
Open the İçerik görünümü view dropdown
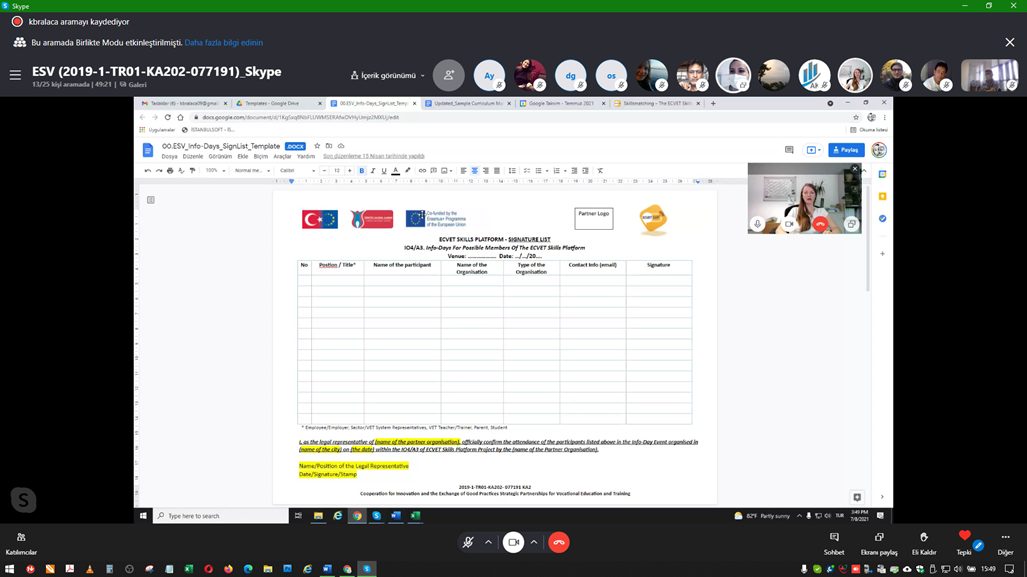(x=388, y=75)
